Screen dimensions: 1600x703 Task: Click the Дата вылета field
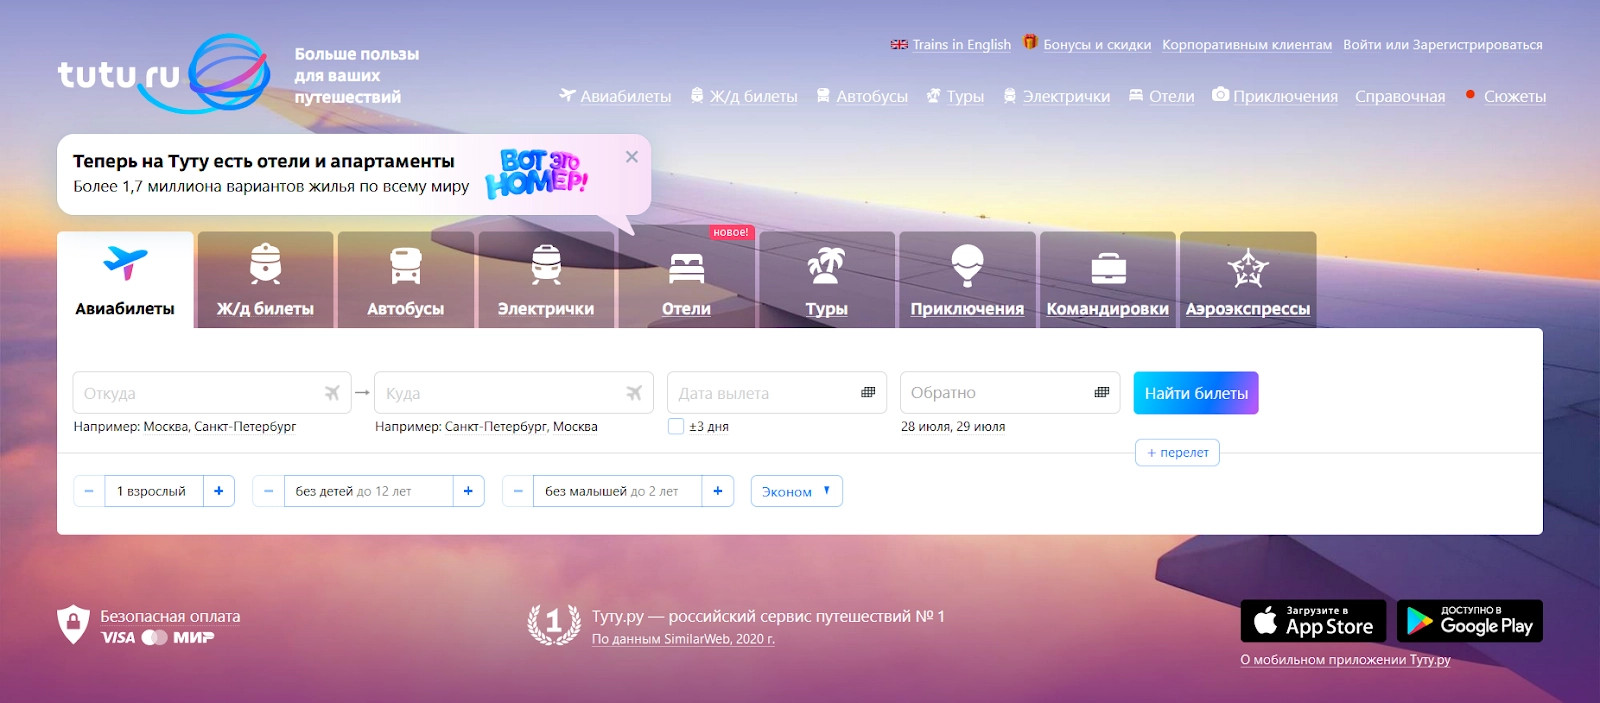click(777, 393)
